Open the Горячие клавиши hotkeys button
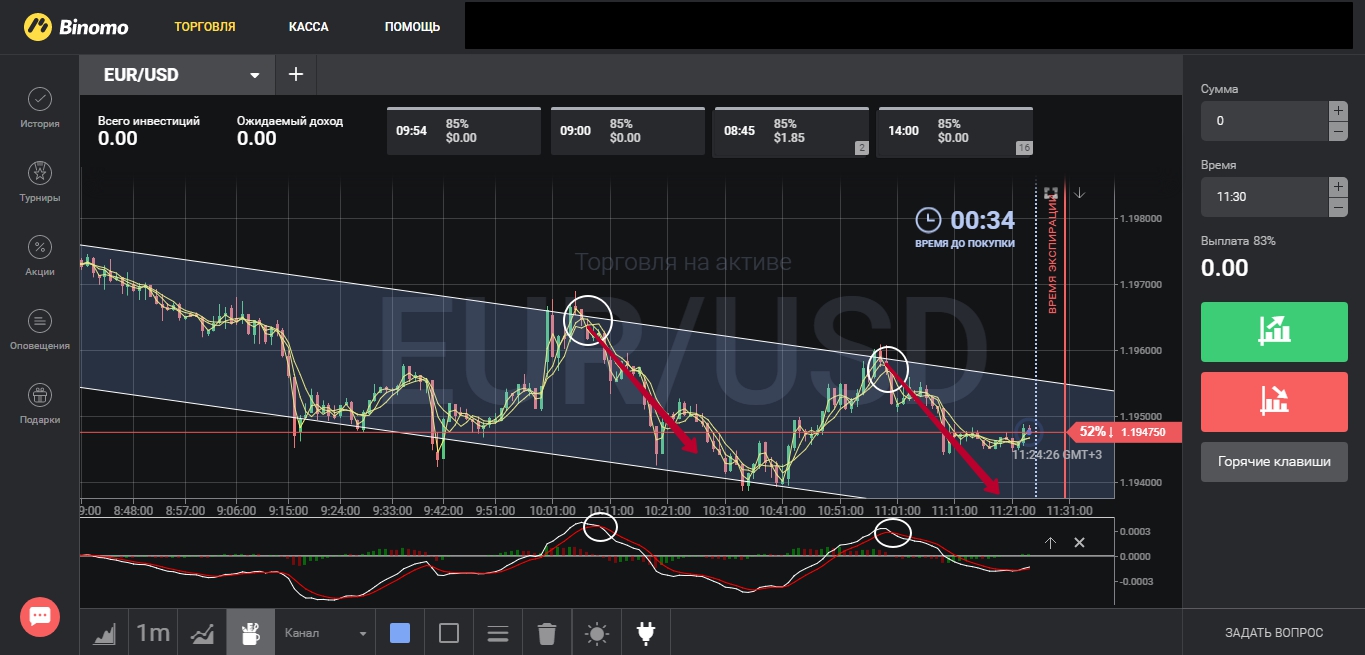The image size is (1365, 655). point(1274,462)
